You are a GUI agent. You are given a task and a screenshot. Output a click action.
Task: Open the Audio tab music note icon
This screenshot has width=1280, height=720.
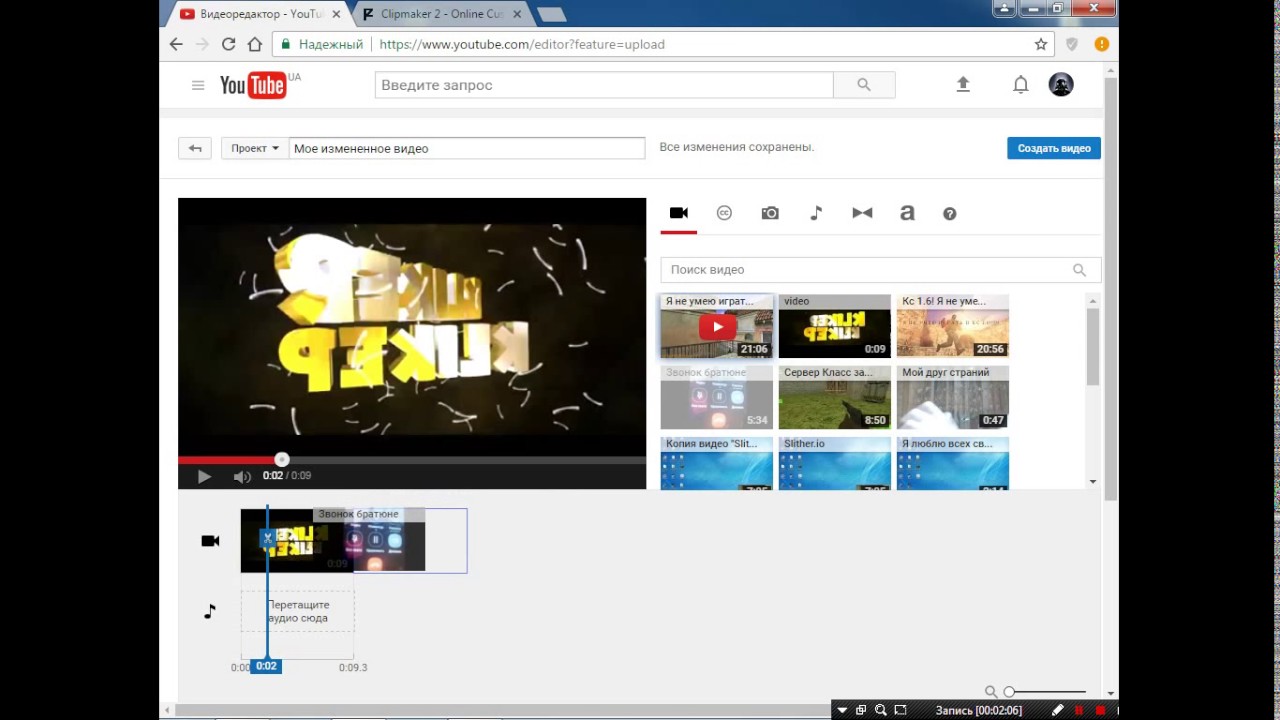[816, 213]
